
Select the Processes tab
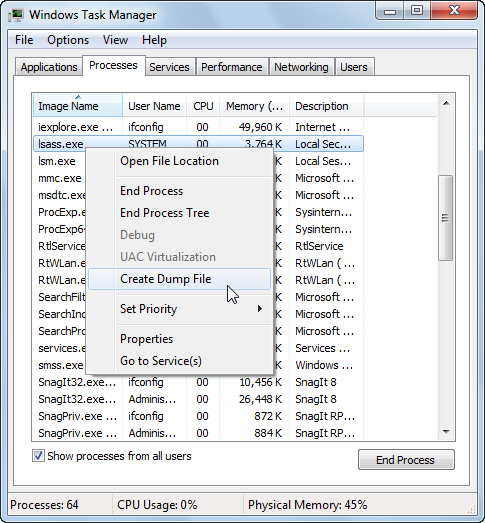click(113, 65)
